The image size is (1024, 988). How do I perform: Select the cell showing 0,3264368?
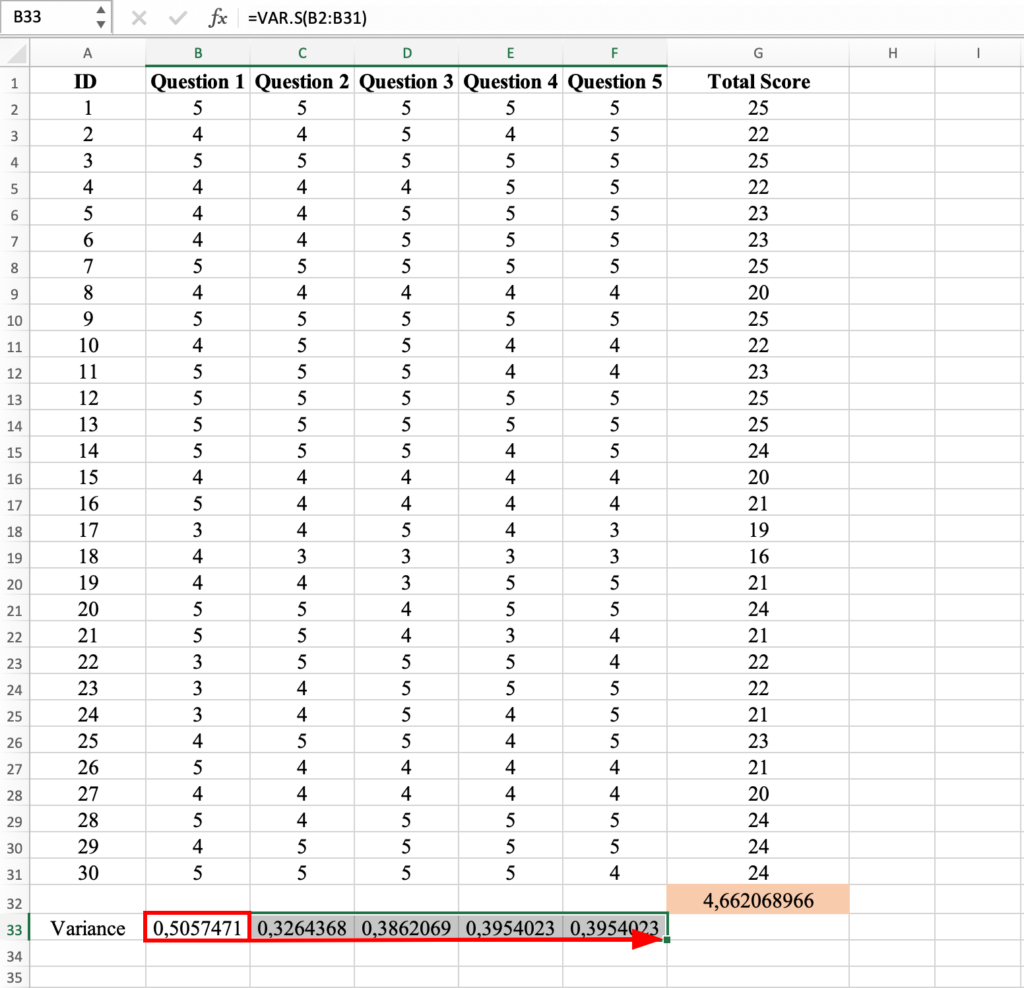point(301,928)
